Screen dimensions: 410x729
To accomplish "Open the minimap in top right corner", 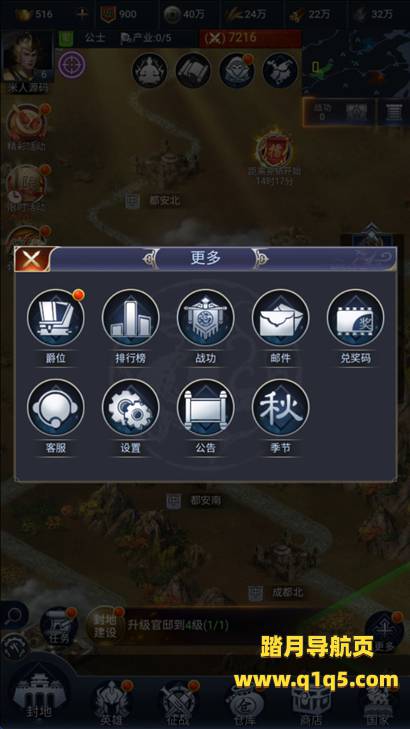I will [x=356, y=63].
